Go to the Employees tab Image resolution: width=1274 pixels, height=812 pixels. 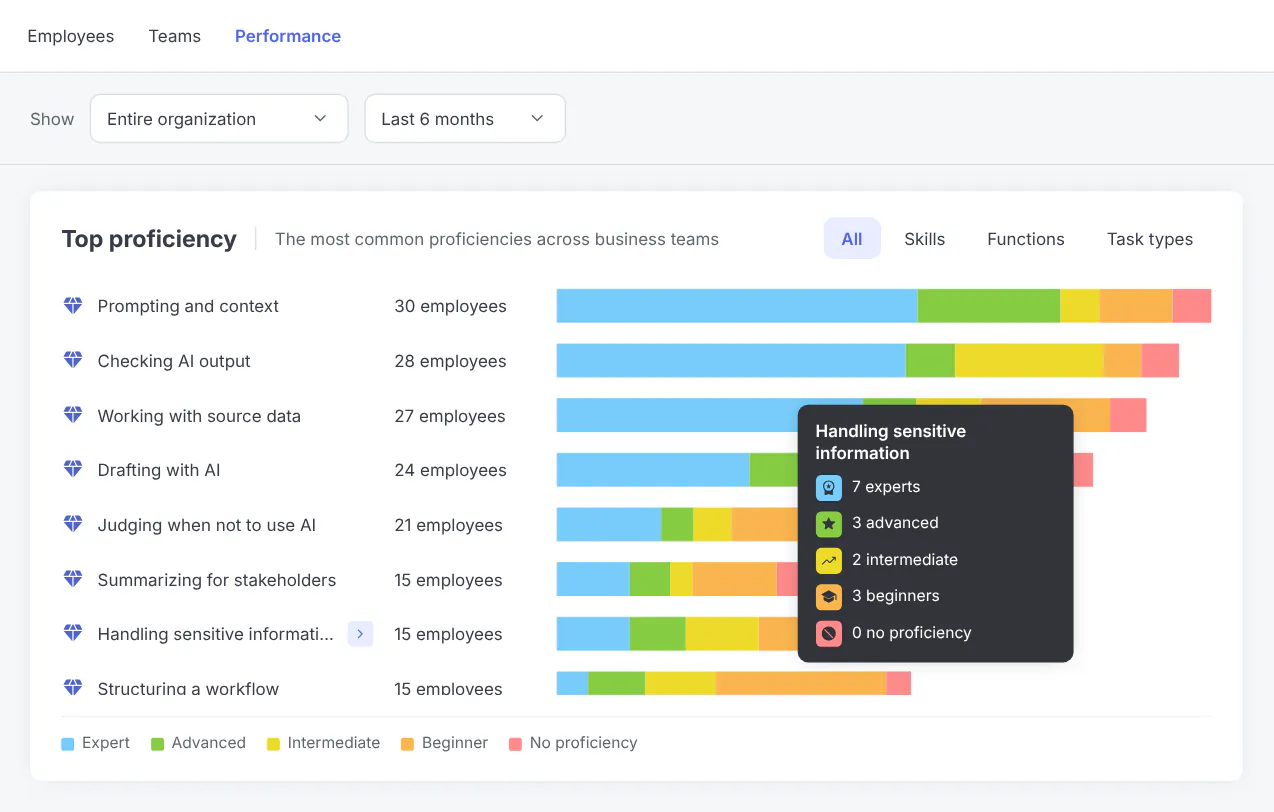(x=71, y=36)
